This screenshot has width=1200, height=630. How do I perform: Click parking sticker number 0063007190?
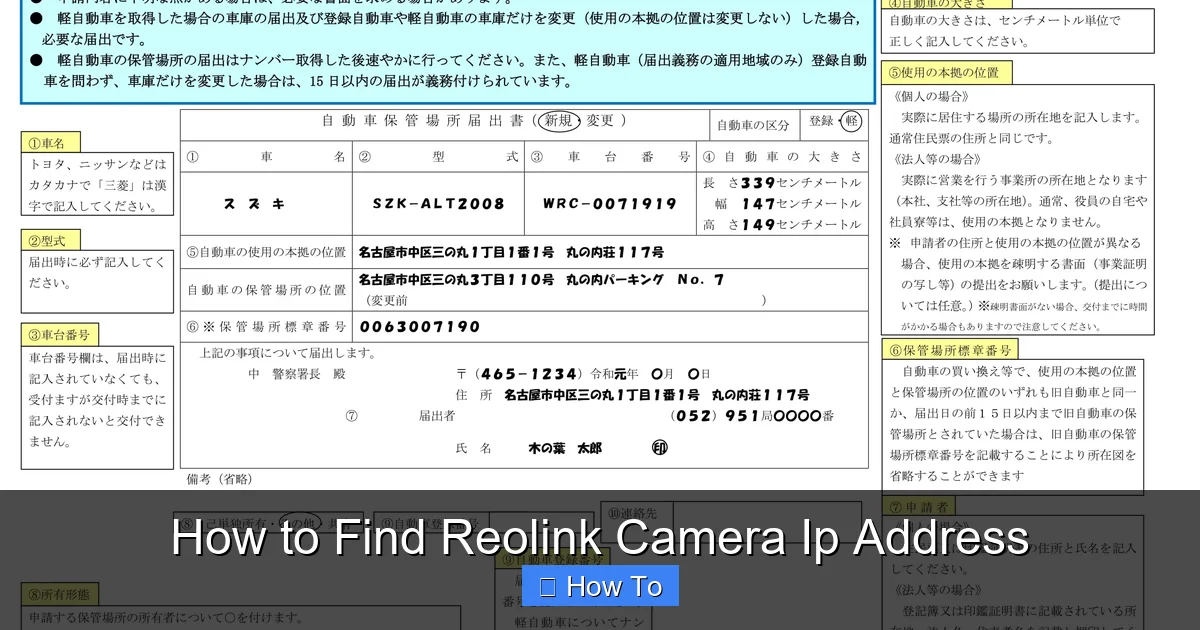click(420, 327)
